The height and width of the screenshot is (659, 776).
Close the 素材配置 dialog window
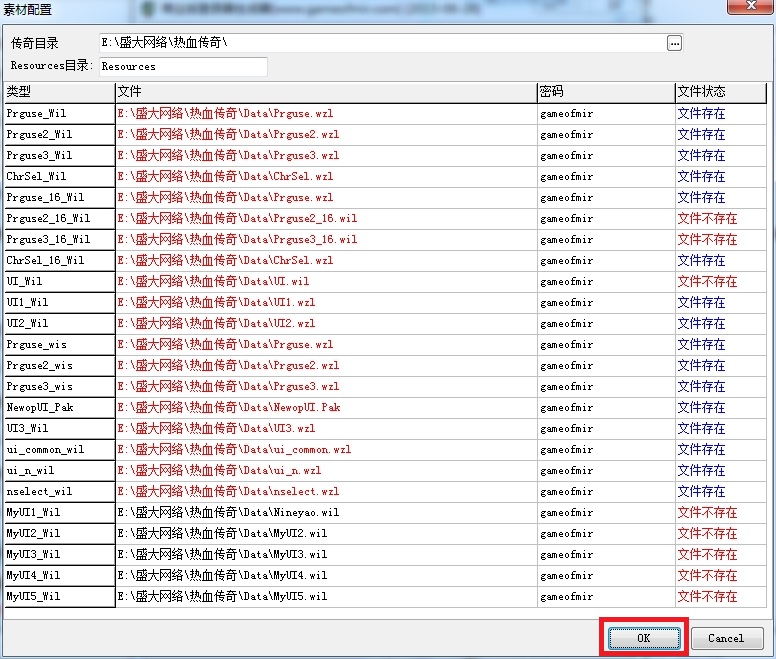coord(755,9)
